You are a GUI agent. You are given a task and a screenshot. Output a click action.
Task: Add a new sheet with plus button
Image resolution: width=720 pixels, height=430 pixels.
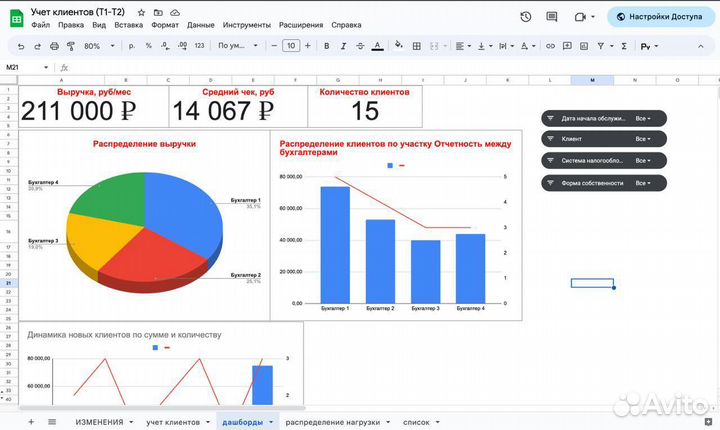(x=30, y=422)
